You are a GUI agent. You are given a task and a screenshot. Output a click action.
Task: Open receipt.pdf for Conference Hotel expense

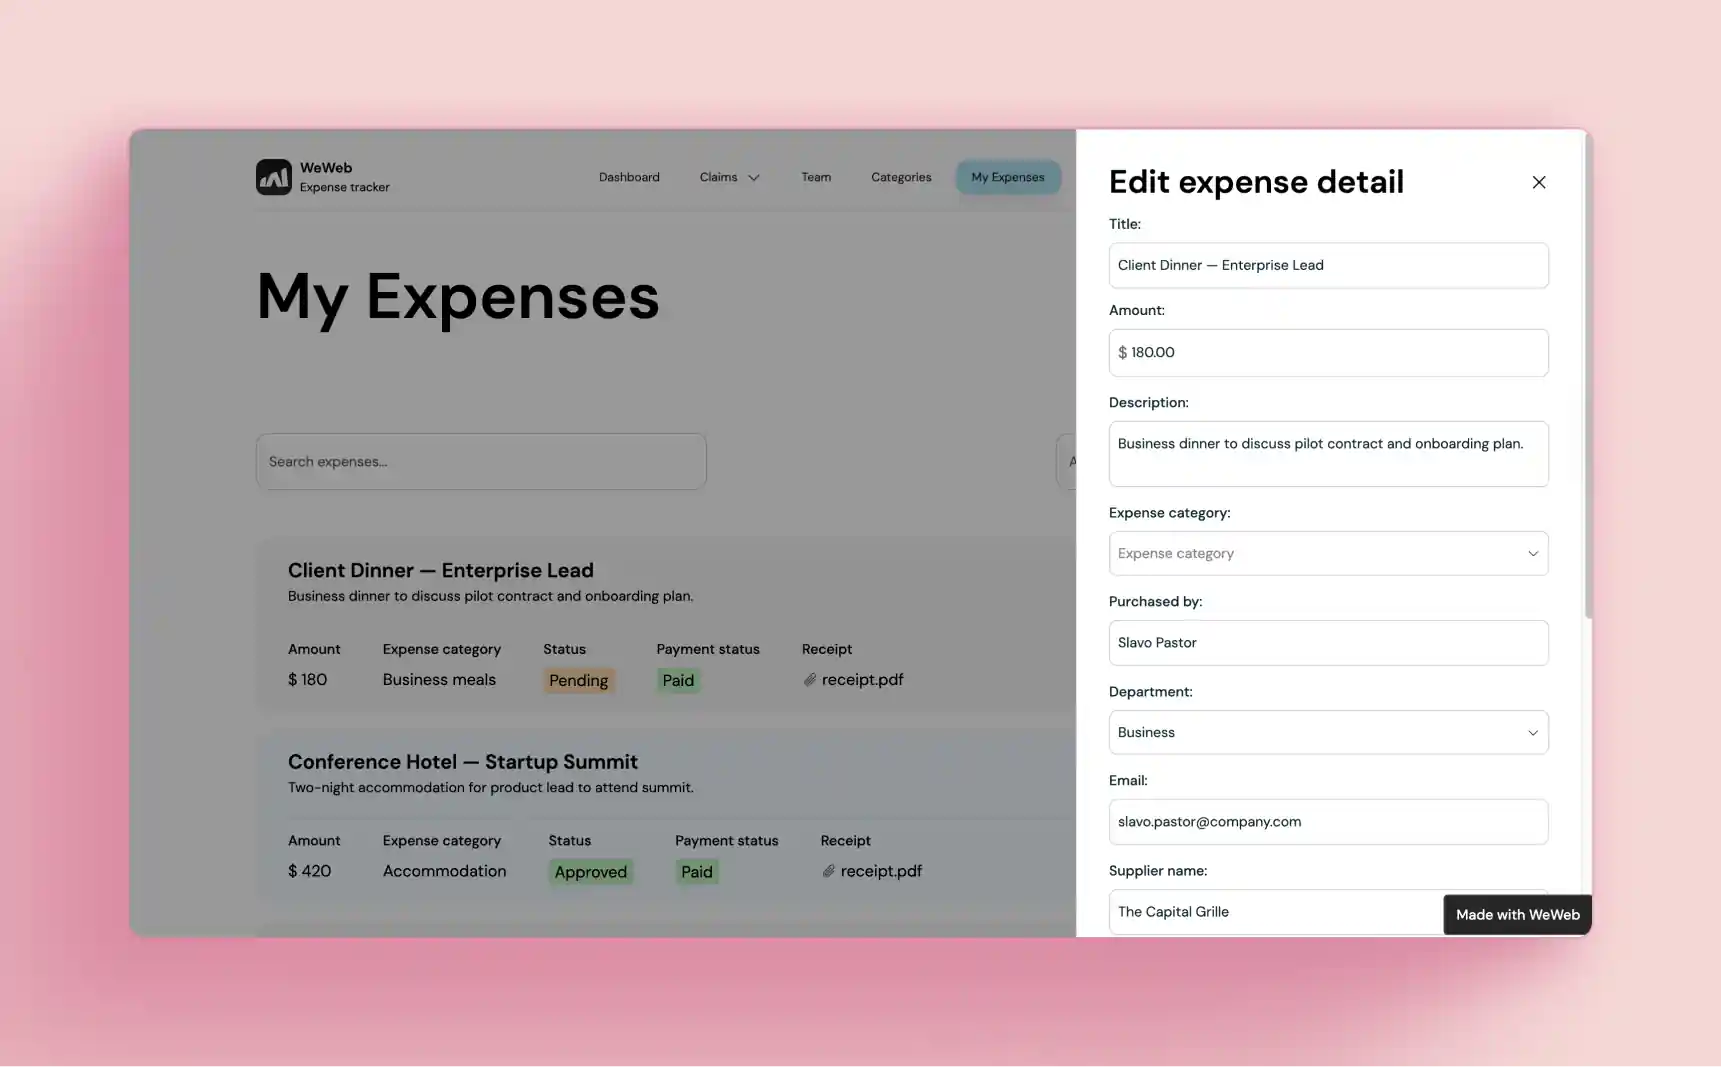tap(881, 871)
